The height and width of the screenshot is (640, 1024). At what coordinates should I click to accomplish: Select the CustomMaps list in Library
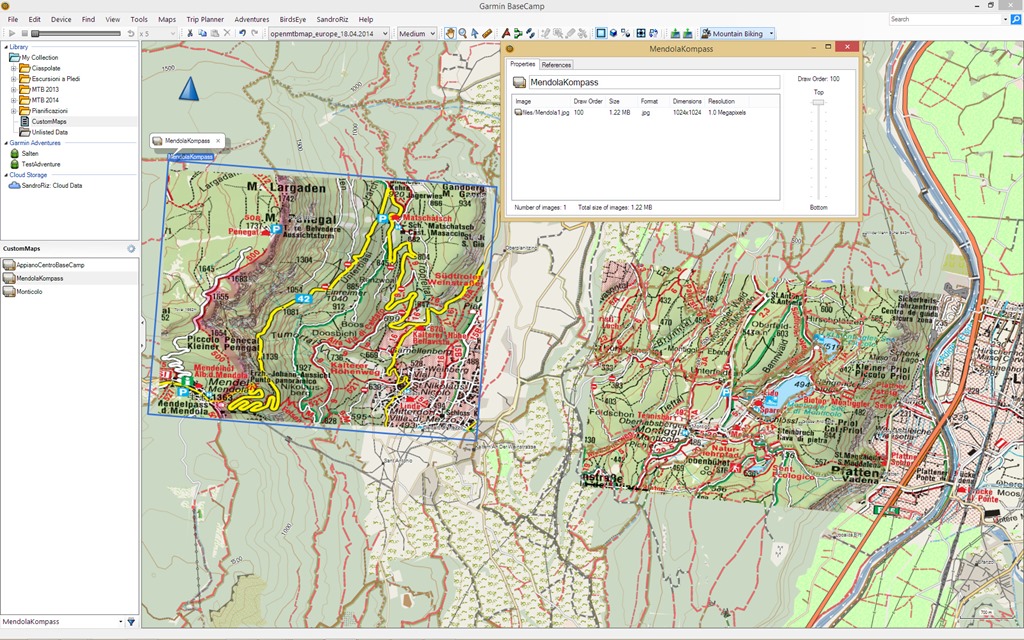pyautogui.click(x=49, y=121)
